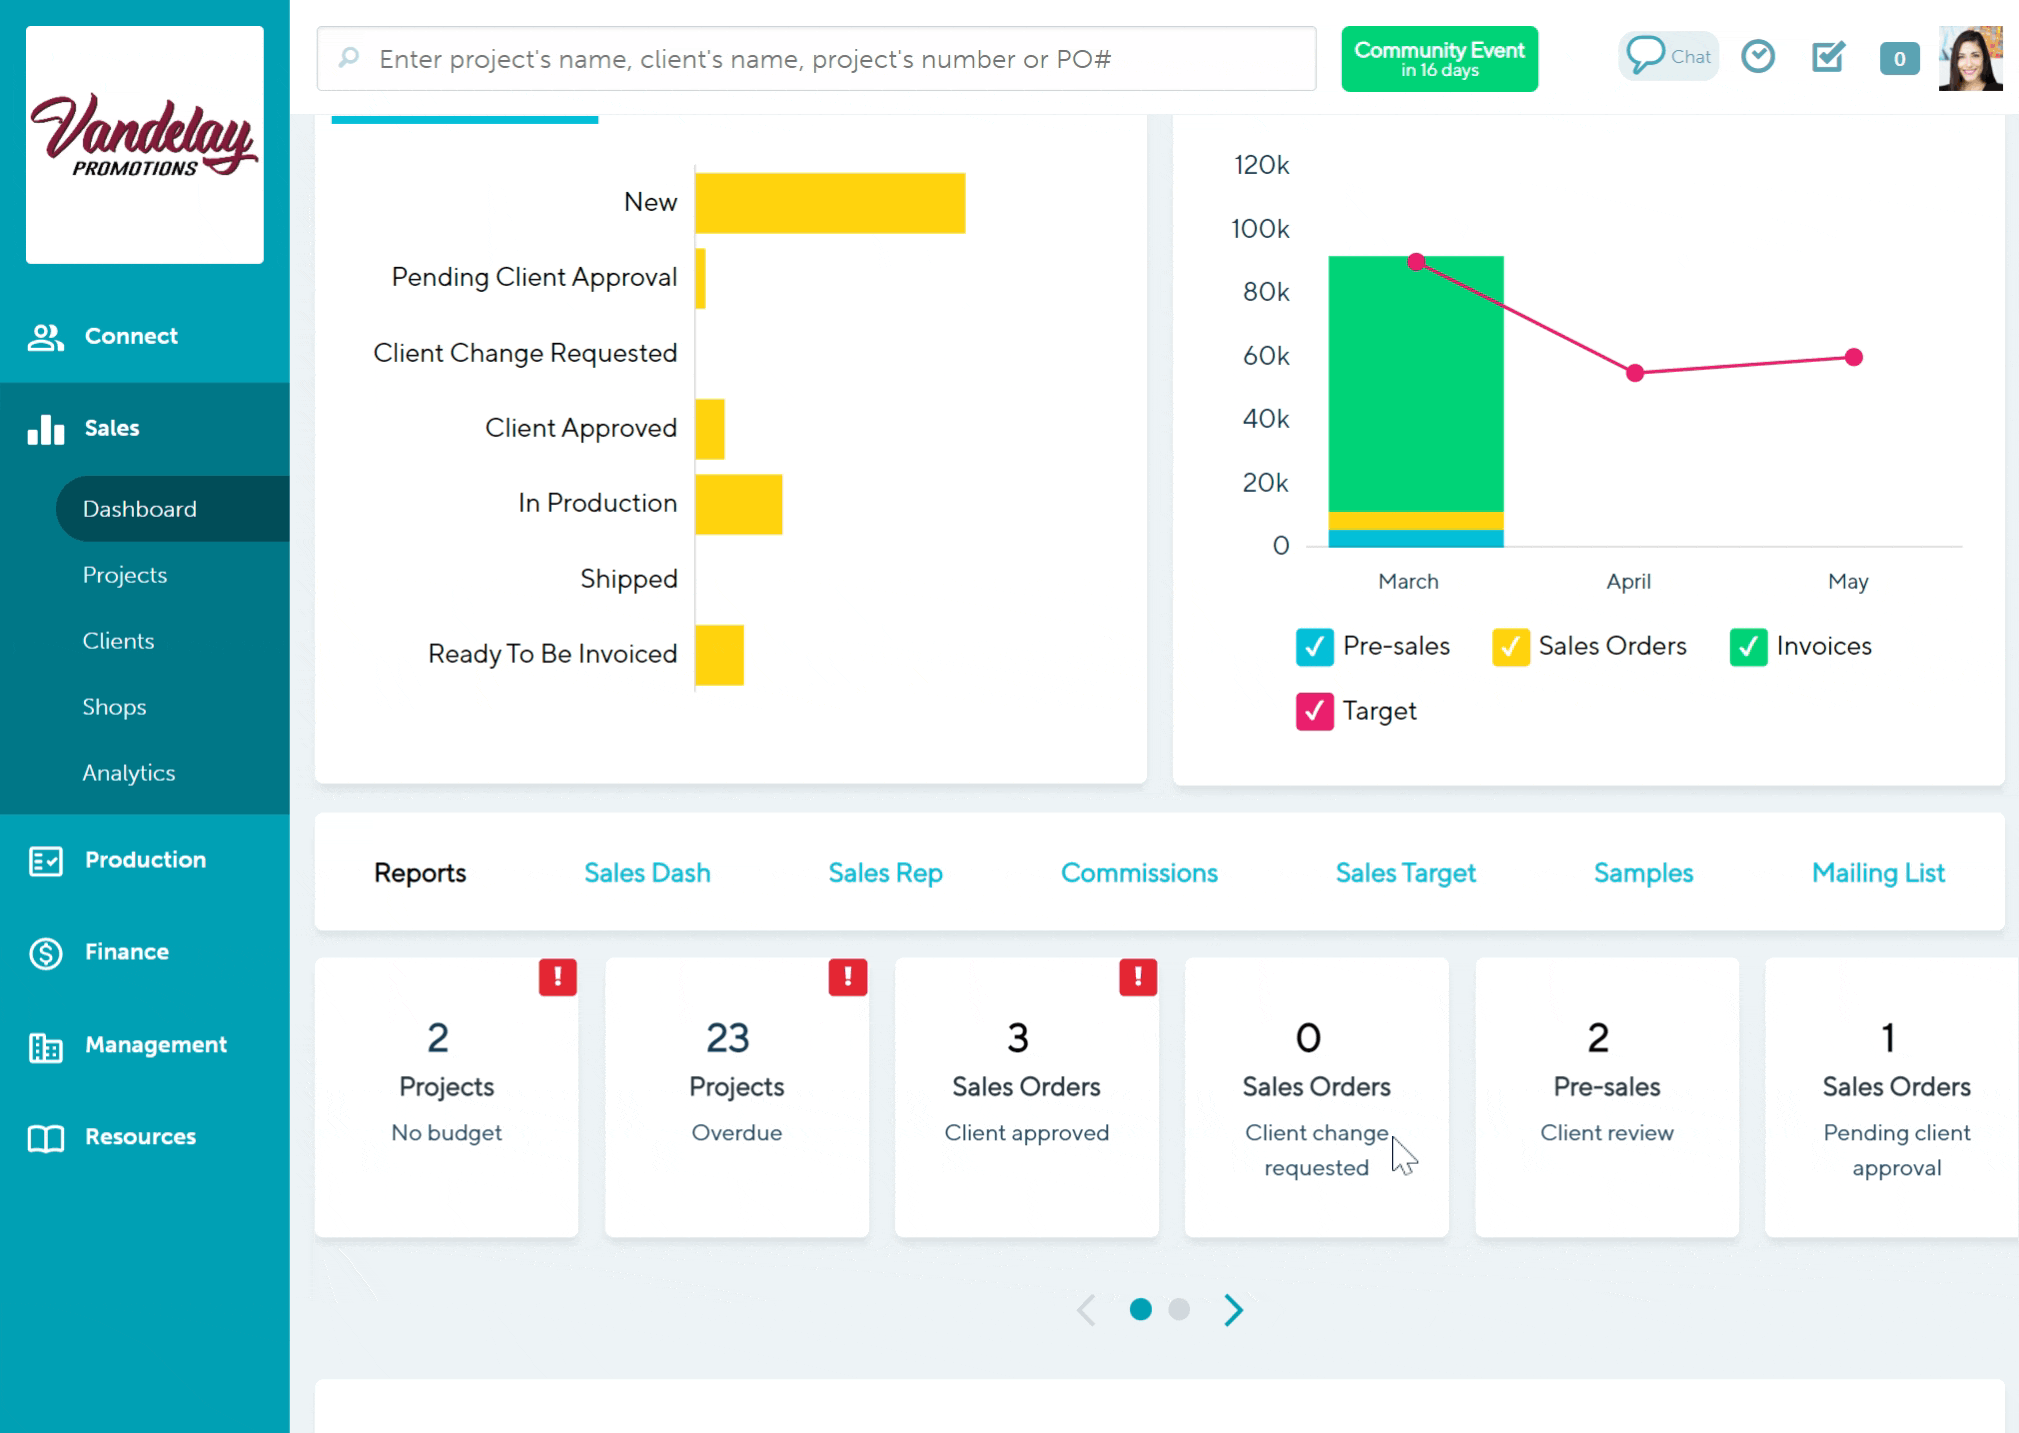The width and height of the screenshot is (2019, 1433).
Task: Select the second carousel page dot
Action: 1177,1307
